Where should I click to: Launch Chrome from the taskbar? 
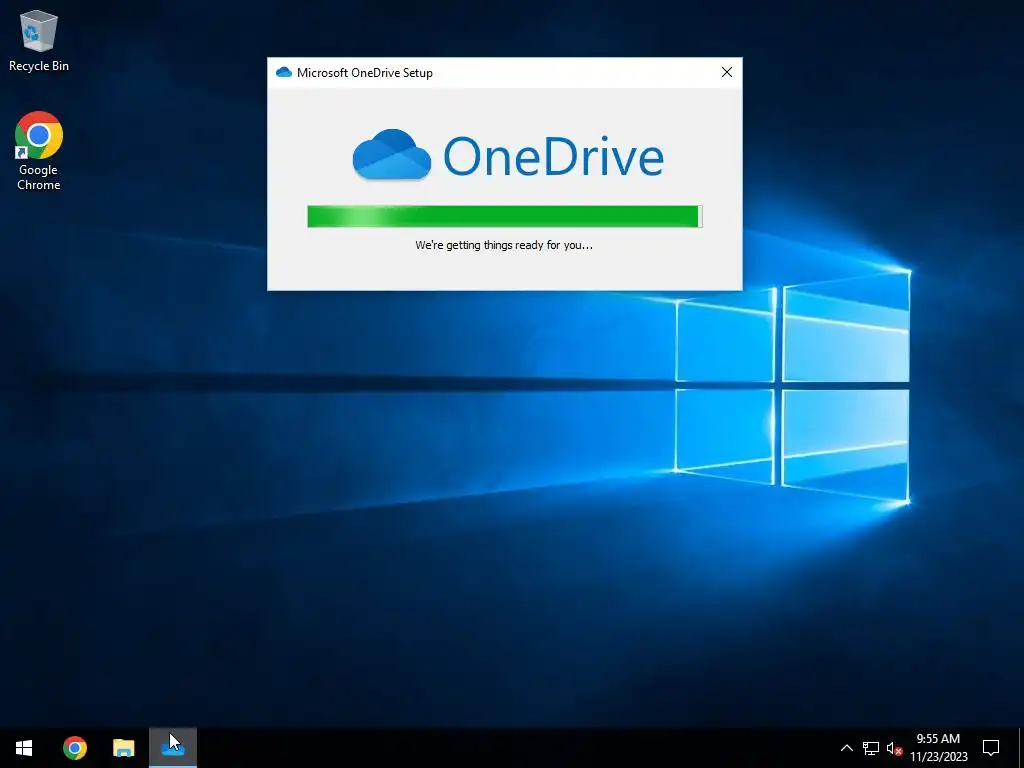74,748
